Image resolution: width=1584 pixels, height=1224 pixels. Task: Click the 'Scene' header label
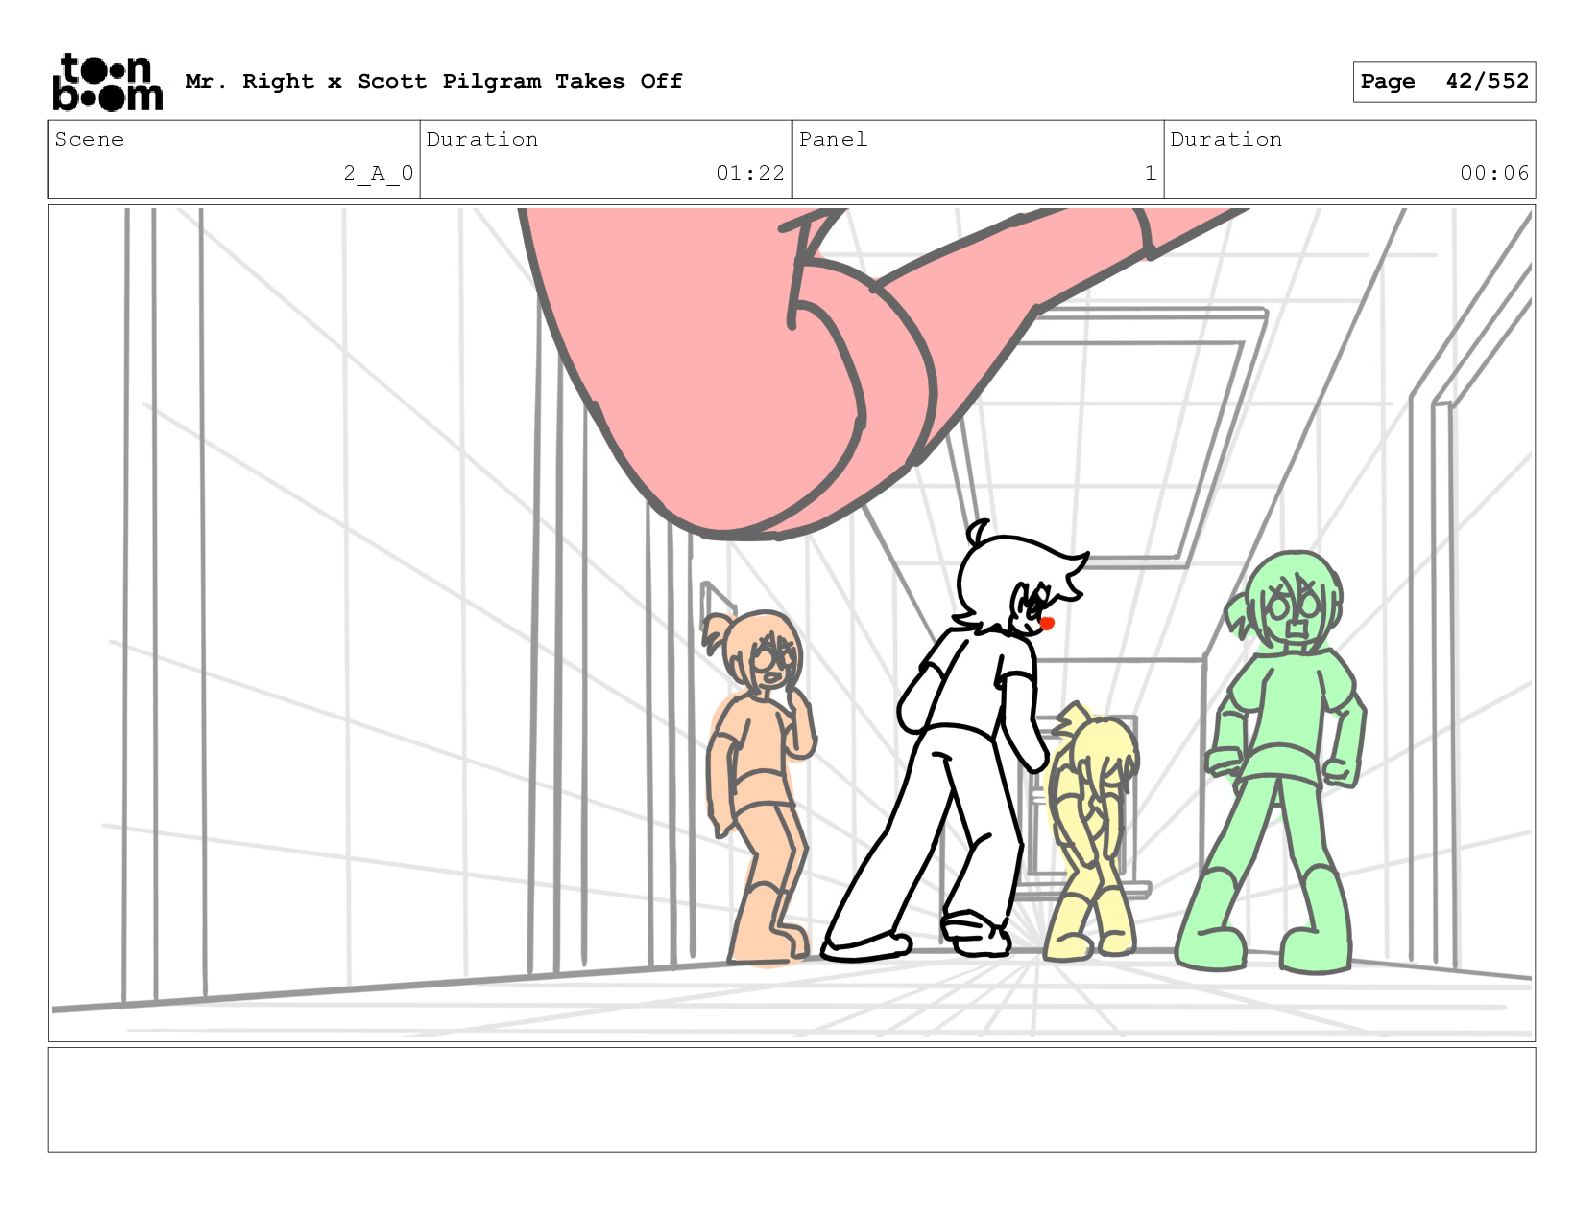point(90,139)
